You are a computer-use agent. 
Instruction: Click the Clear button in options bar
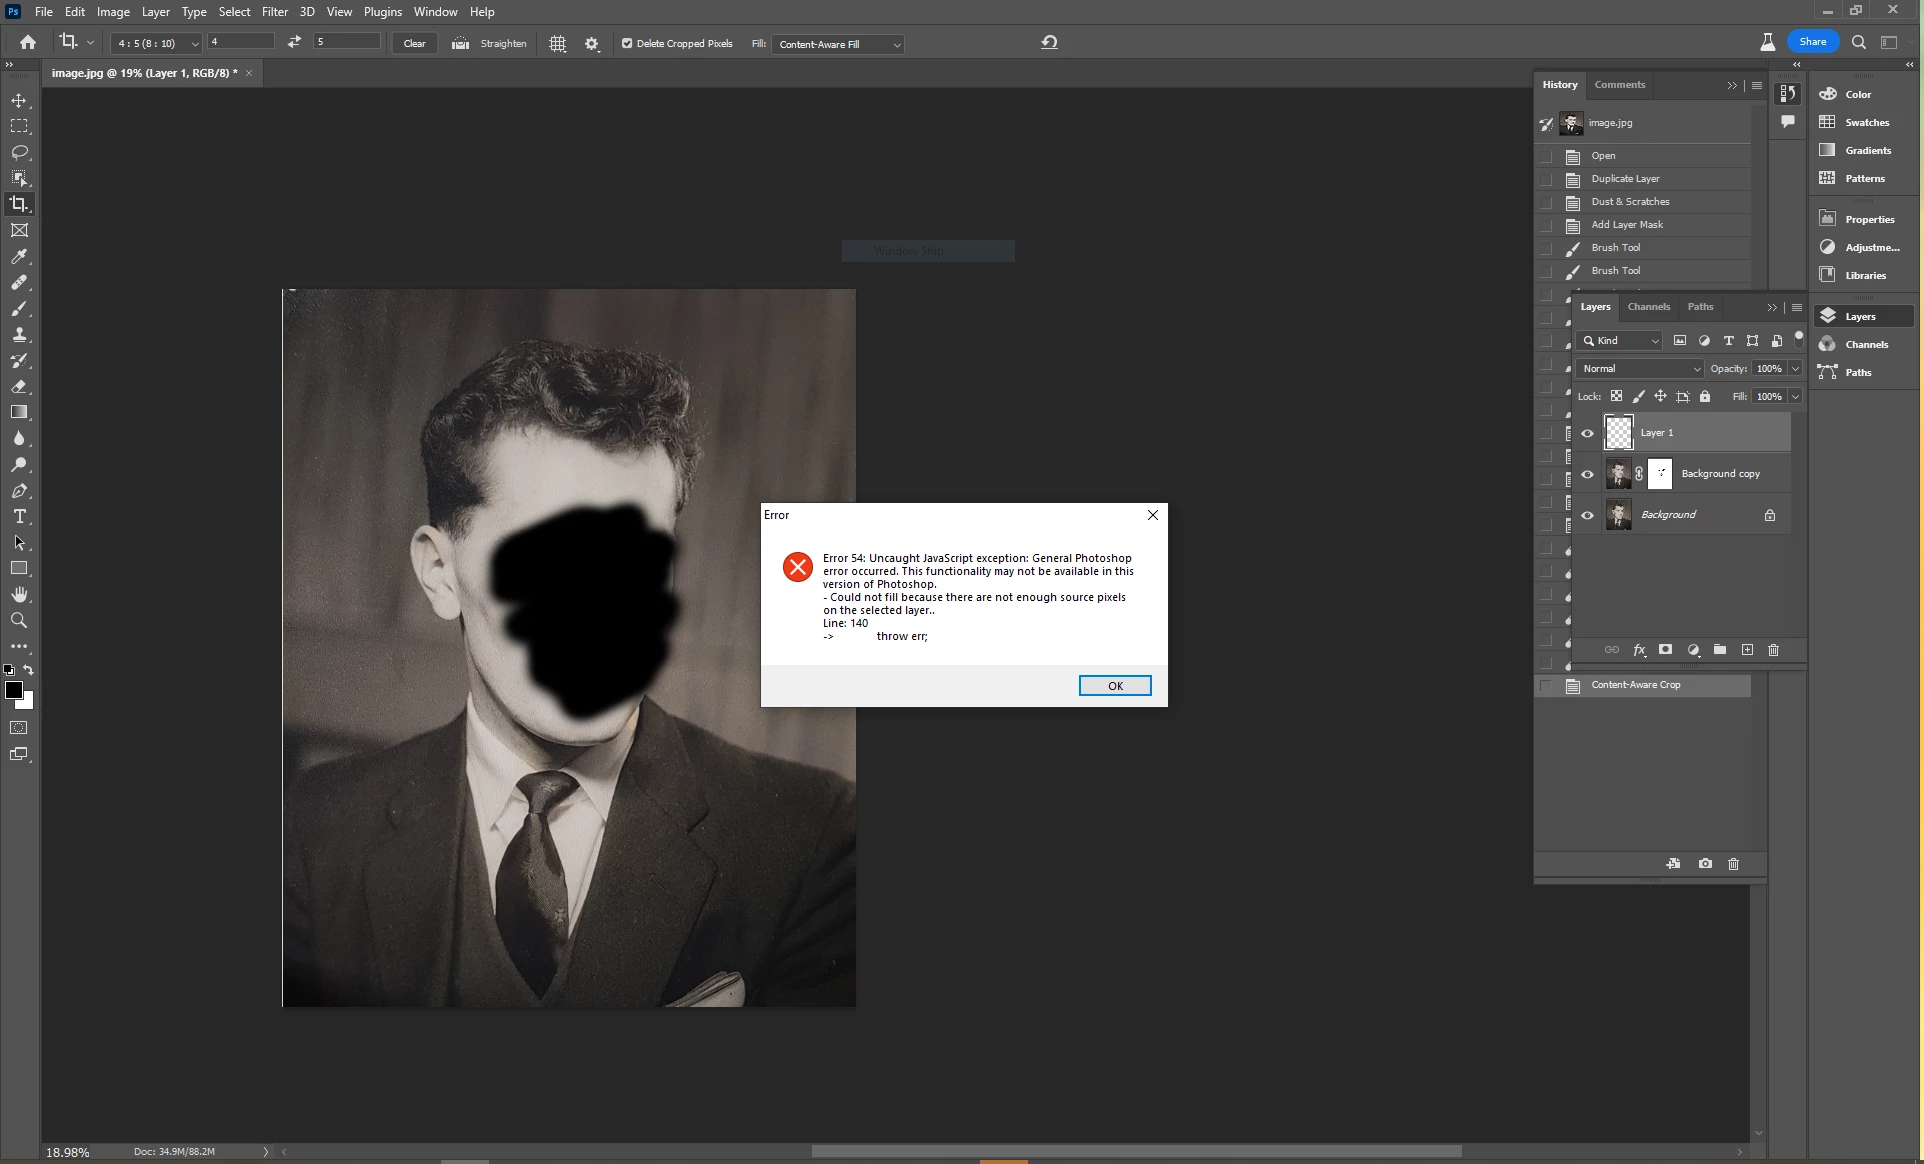click(414, 44)
